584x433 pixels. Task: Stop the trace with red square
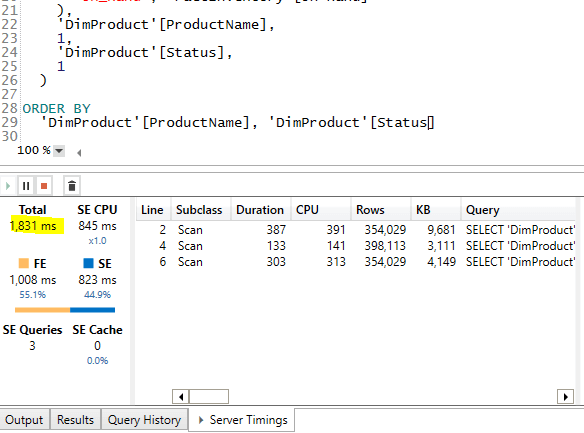coord(44,185)
